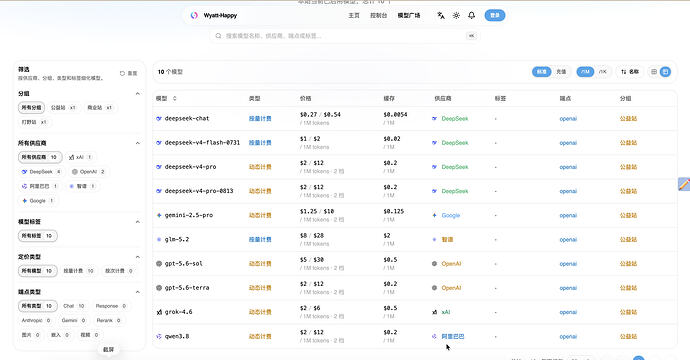Filter by 公益站 group chip
The image size is (690, 360).
click(x=63, y=107)
